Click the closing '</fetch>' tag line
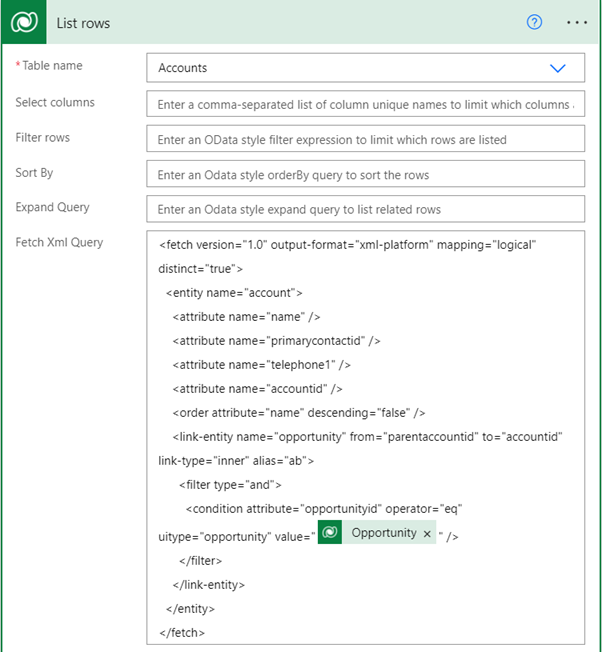Image resolution: width=602 pixels, height=652 pixels. click(182, 633)
